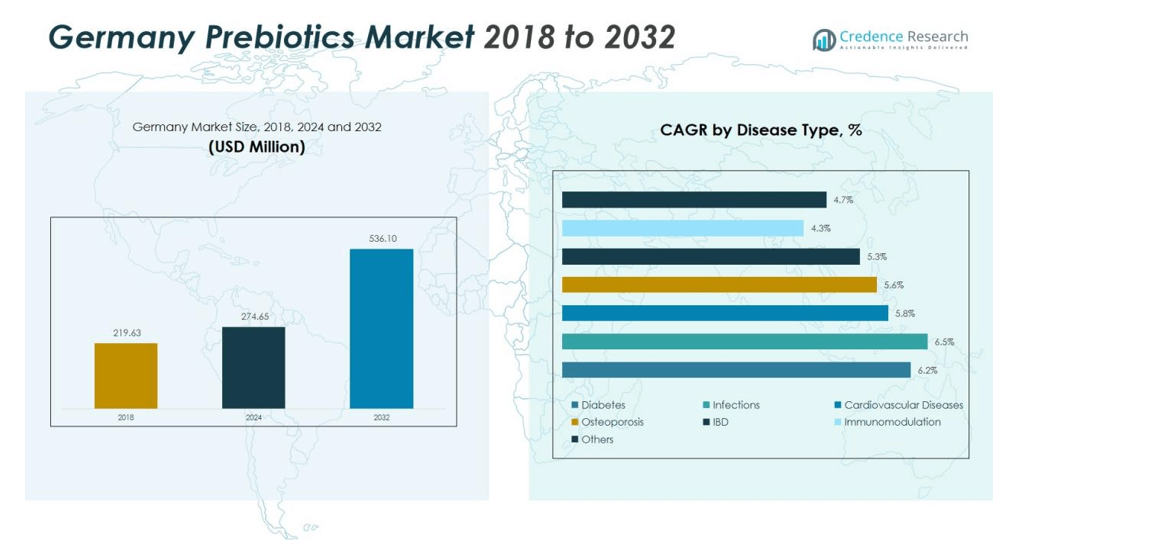Screen dimensions: 1151x540
Task: Click the Others legend color marker
Action: click(575, 439)
